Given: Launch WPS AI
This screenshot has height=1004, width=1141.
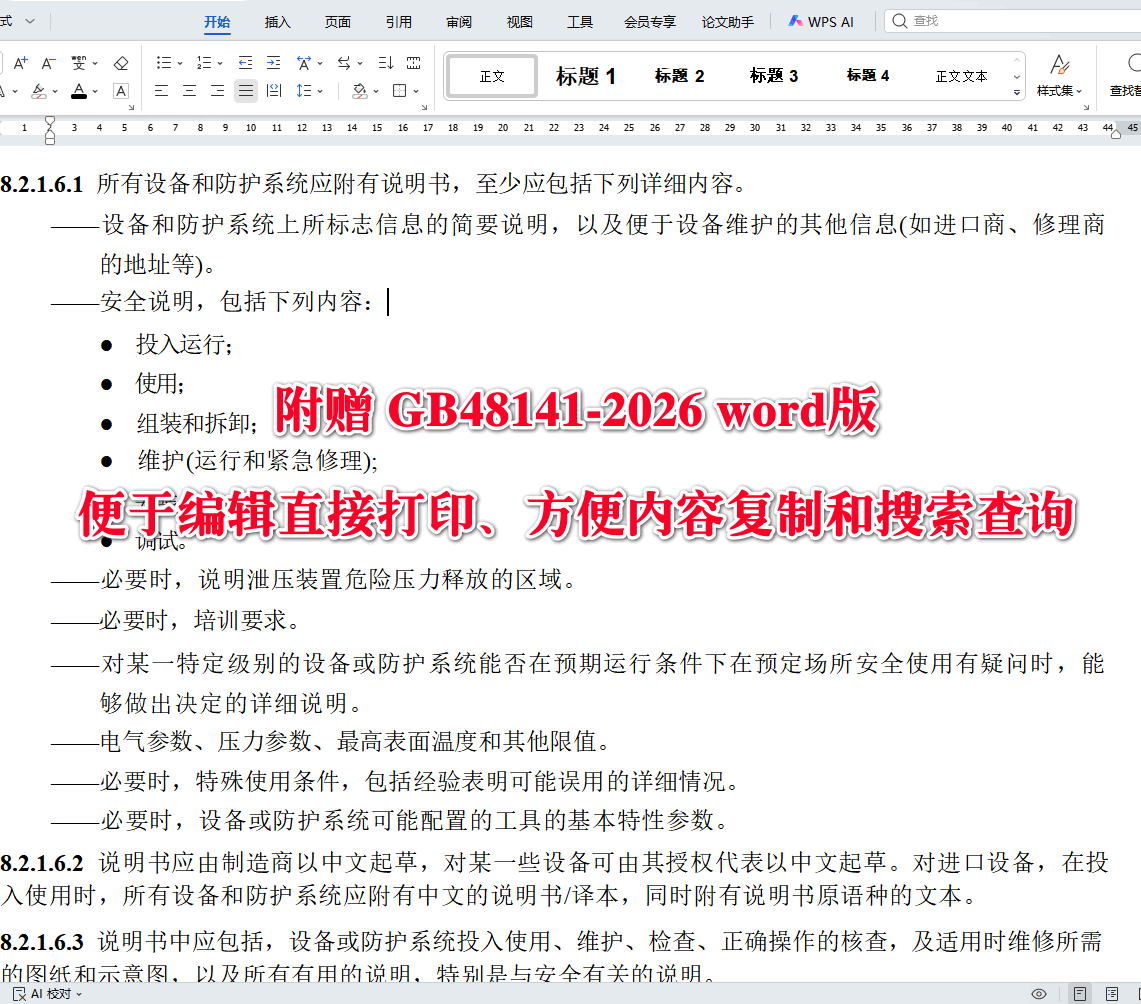Looking at the screenshot, I should click(x=821, y=22).
